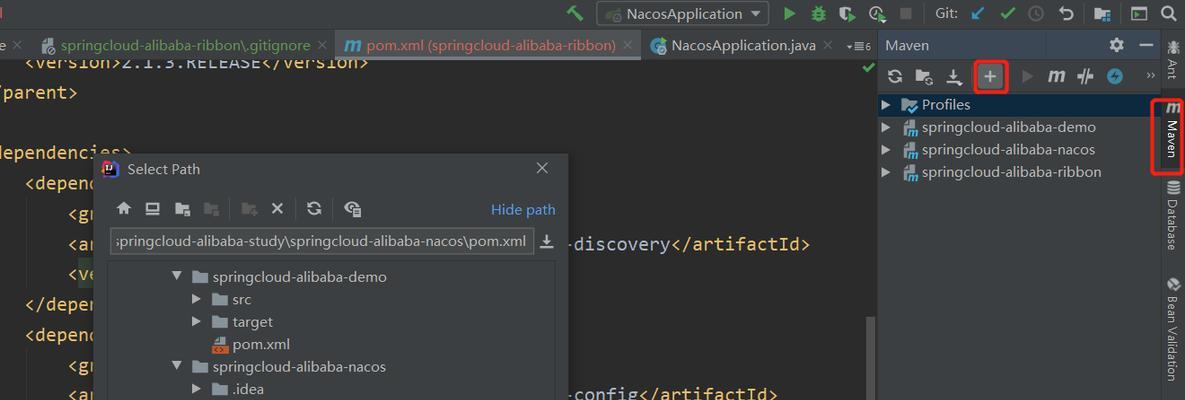Image resolution: width=1185 pixels, height=400 pixels.
Task: Close the Select Path dialog
Action: (542, 169)
